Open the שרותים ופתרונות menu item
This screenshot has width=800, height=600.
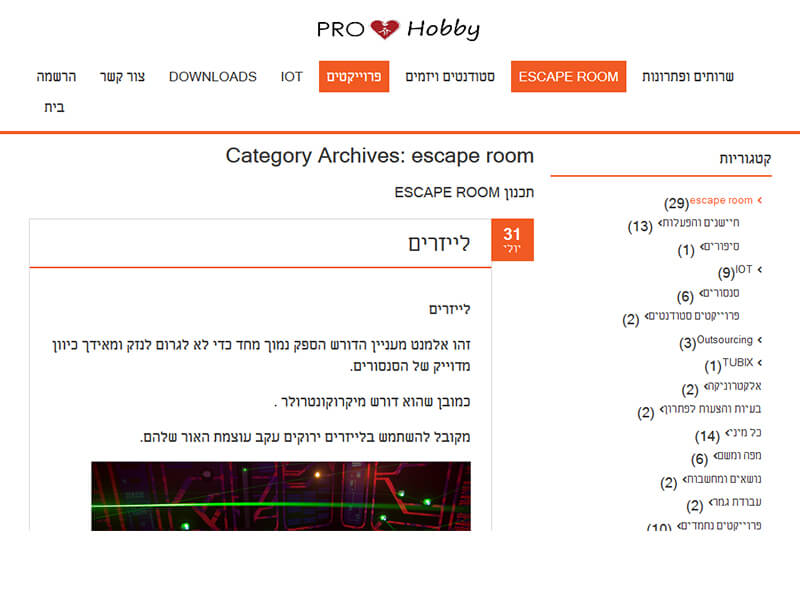click(x=688, y=77)
